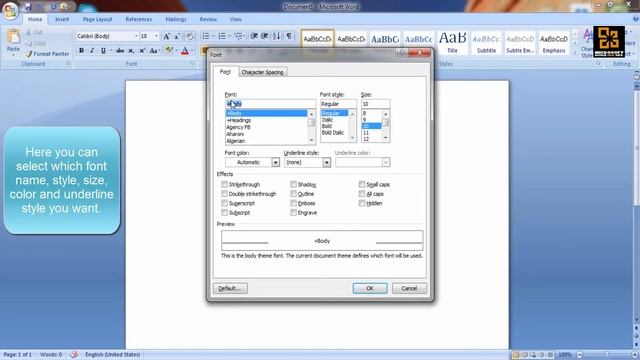The width and height of the screenshot is (640, 360).
Task: Toggle Show/Hide paragraph marks
Action: pyautogui.click(x=289, y=36)
